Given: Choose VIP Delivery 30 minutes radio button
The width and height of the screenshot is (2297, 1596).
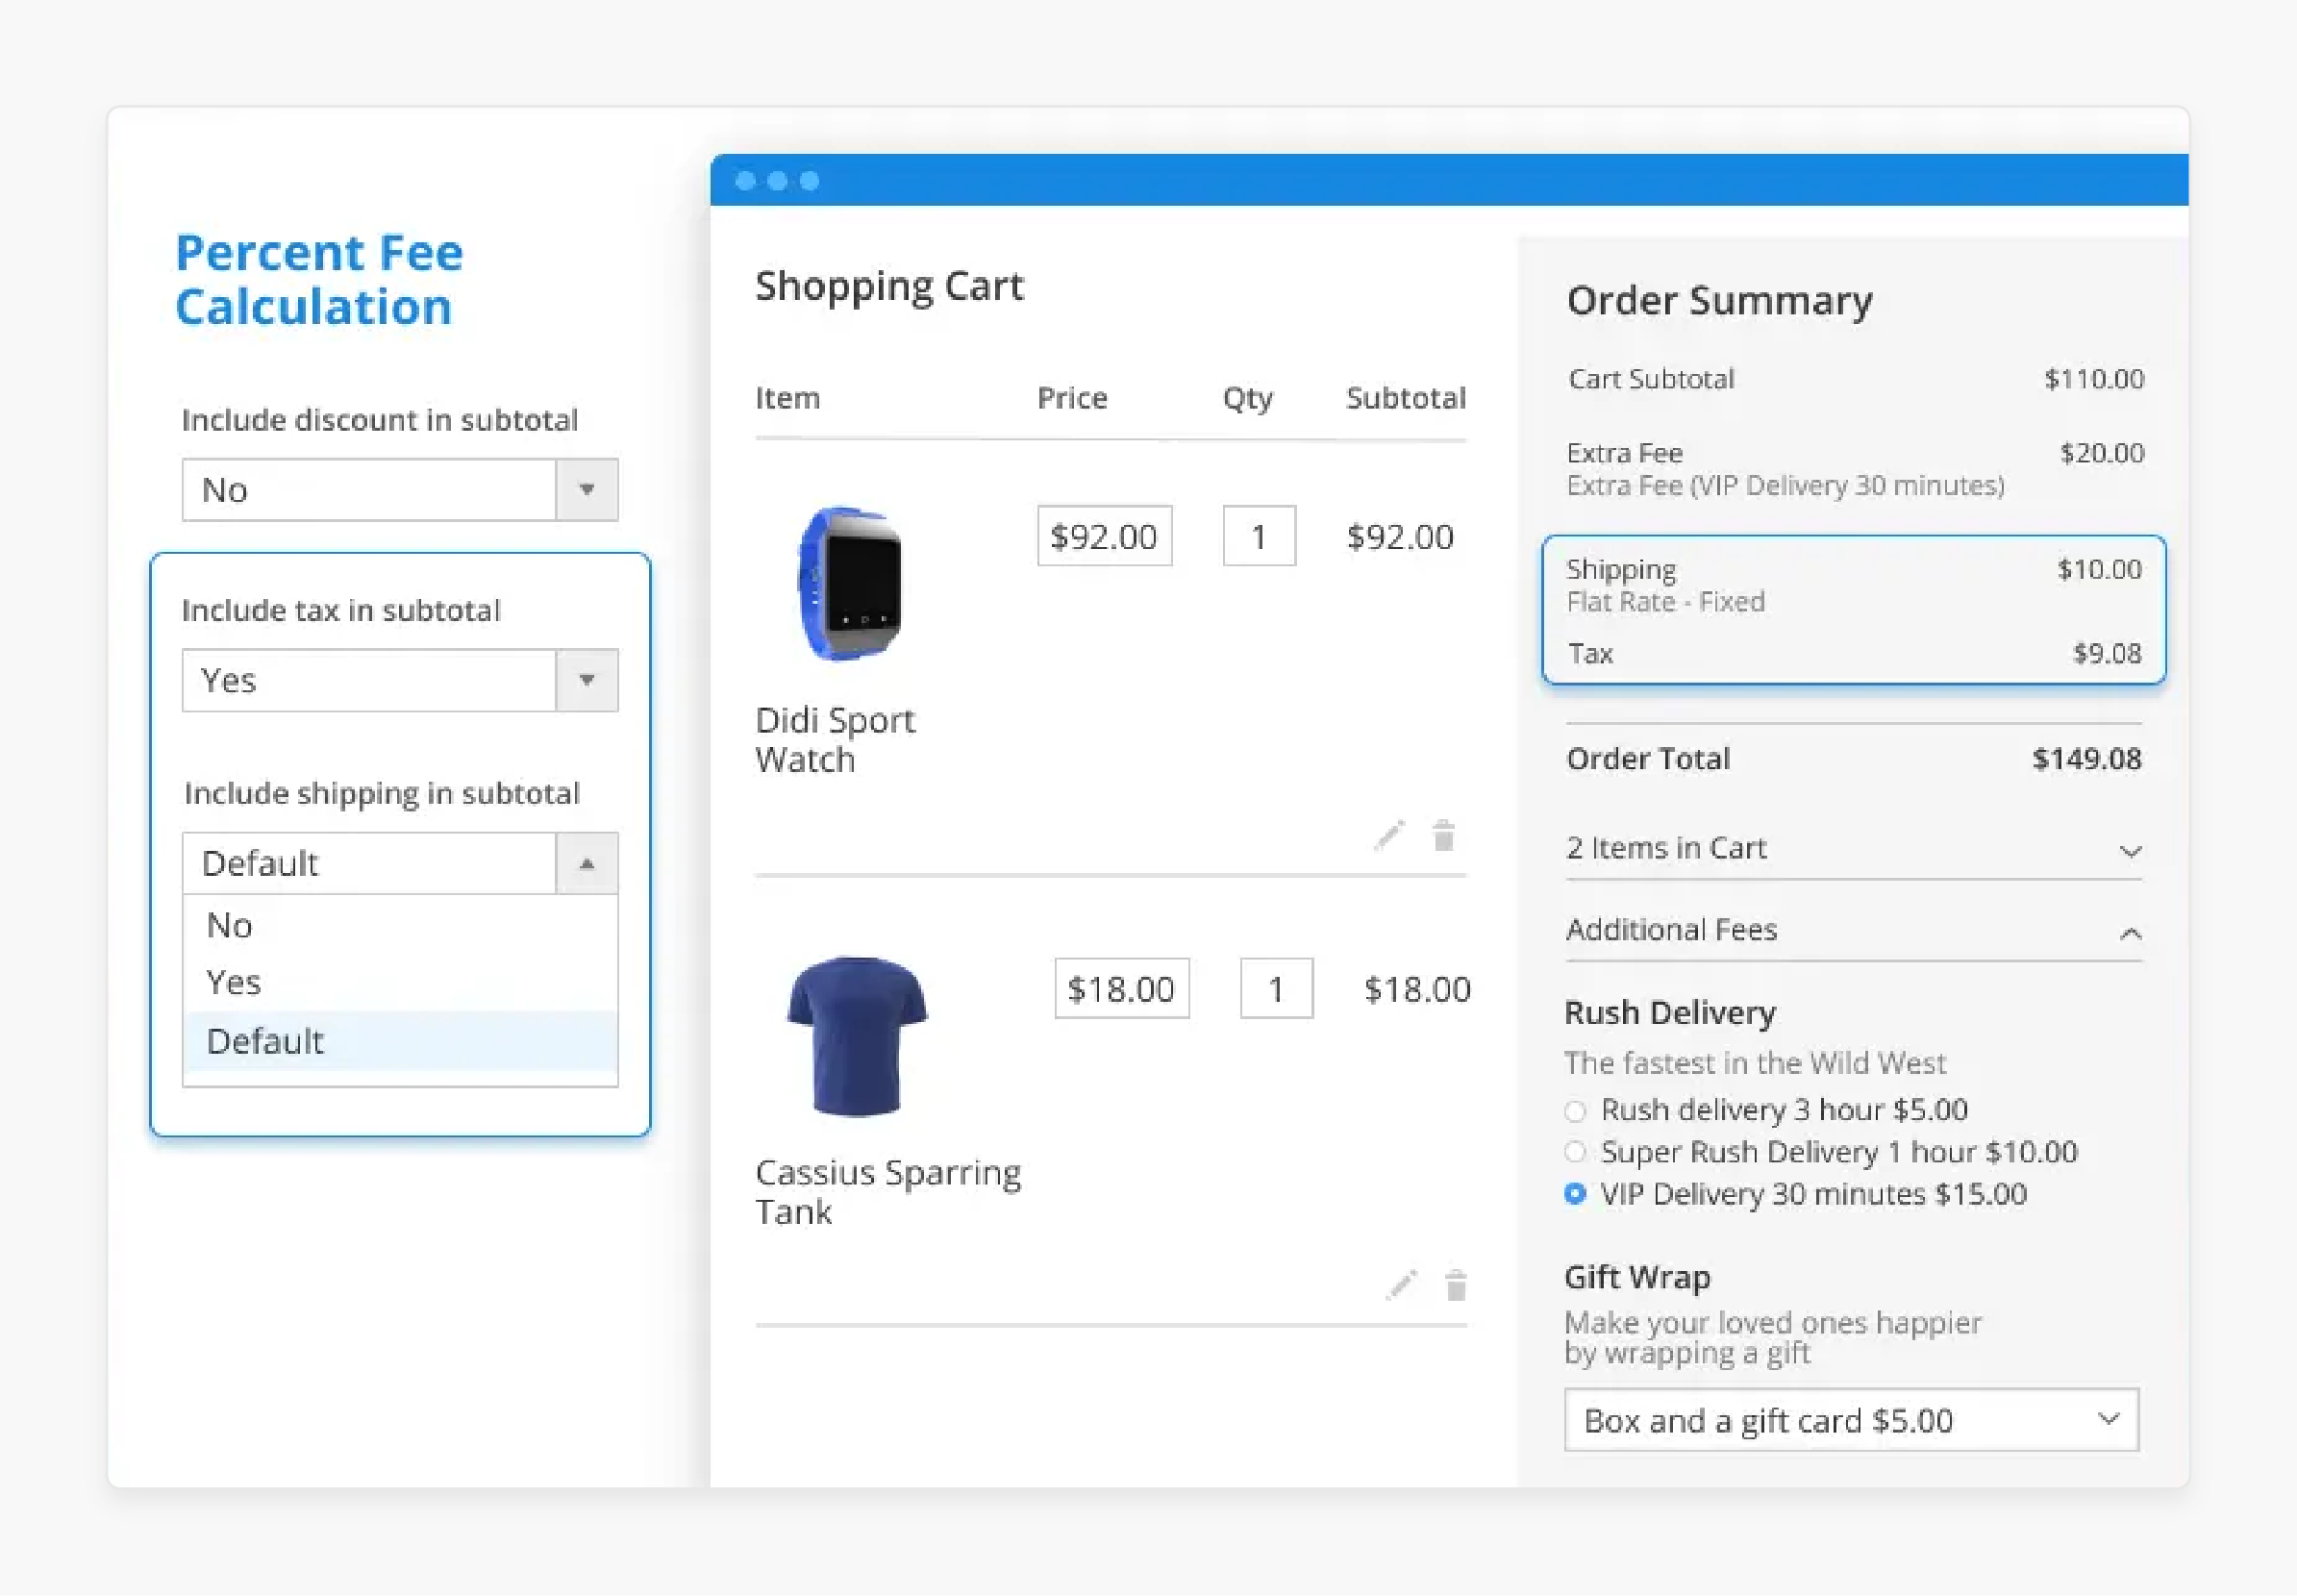Looking at the screenshot, I should point(1575,1194).
